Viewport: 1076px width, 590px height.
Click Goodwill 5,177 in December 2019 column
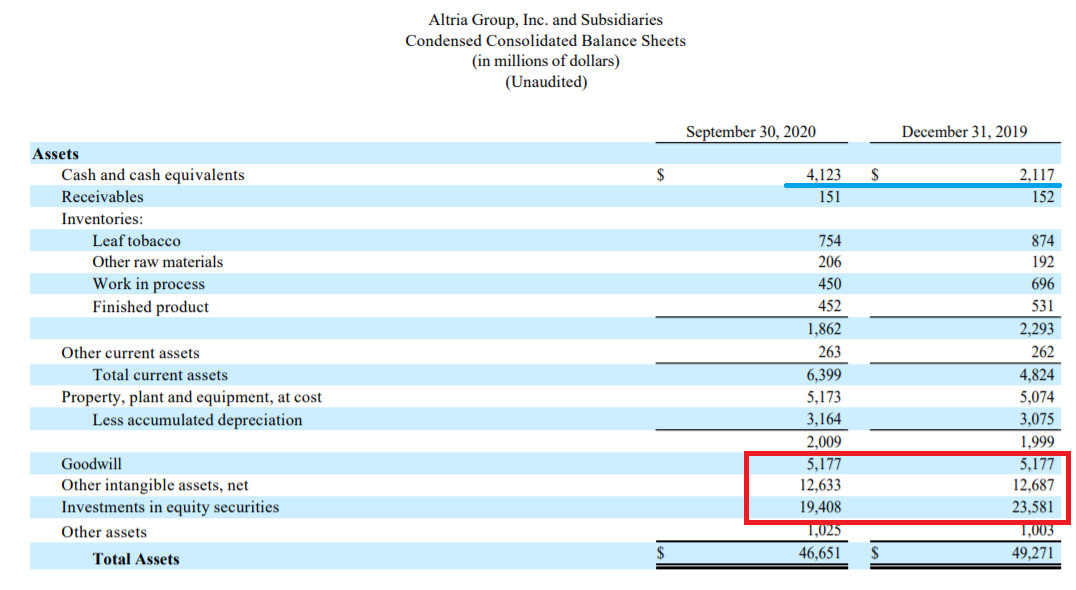[1036, 464]
